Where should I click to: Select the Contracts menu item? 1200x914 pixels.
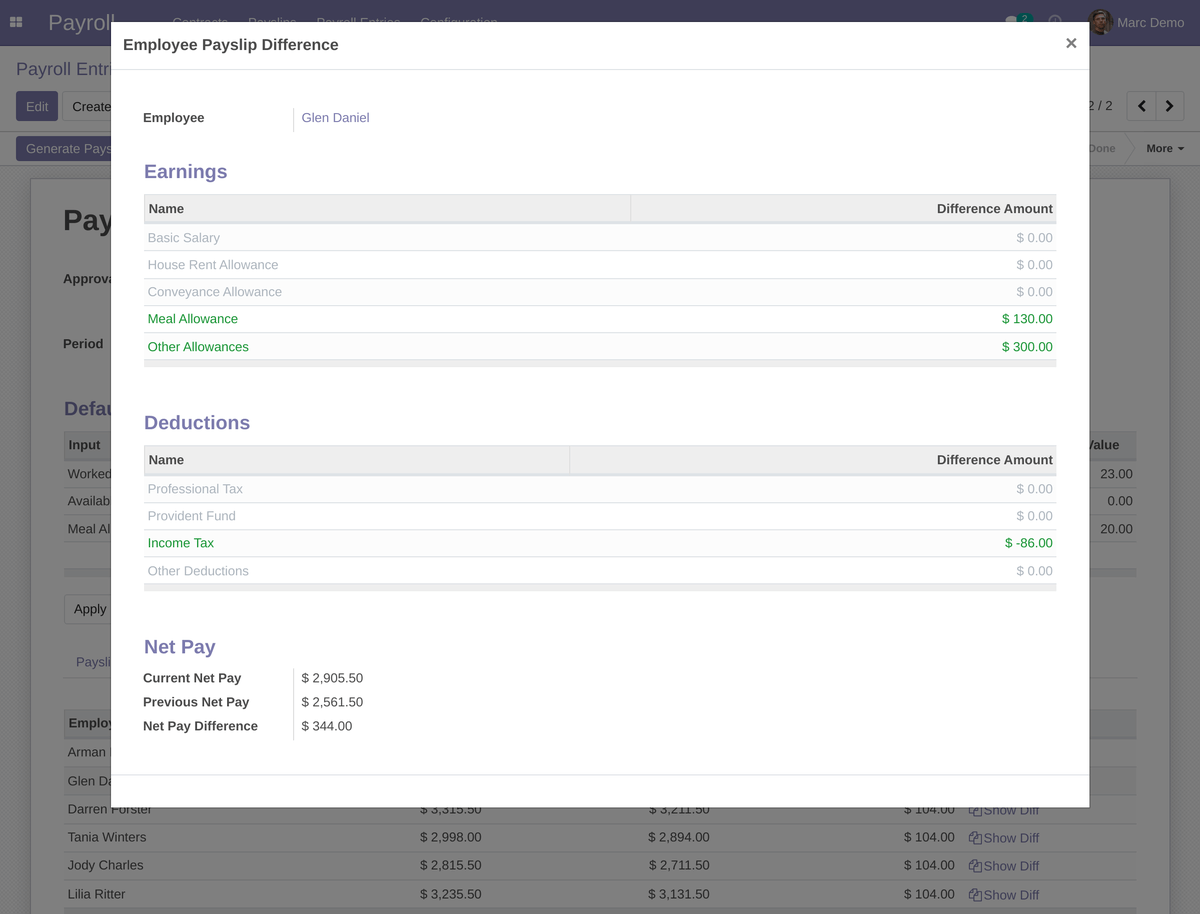200,21
